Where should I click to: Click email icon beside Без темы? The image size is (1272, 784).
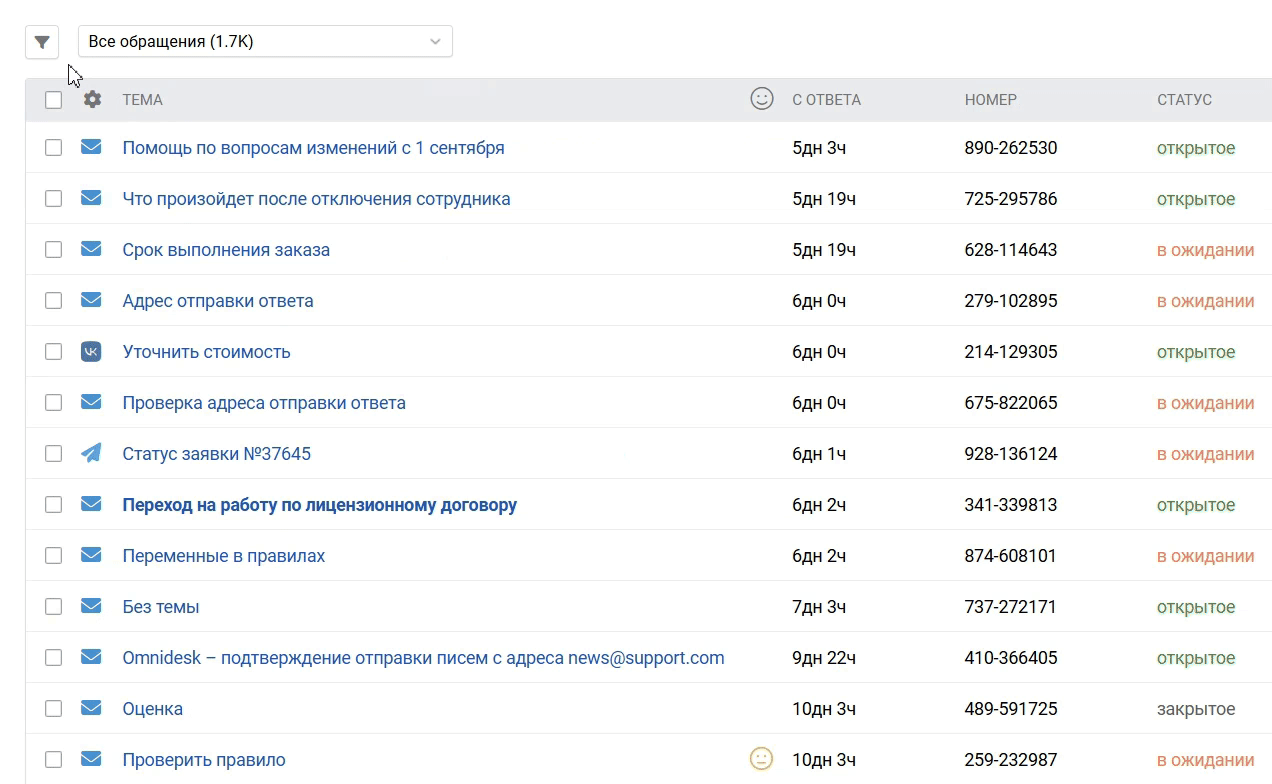91,607
